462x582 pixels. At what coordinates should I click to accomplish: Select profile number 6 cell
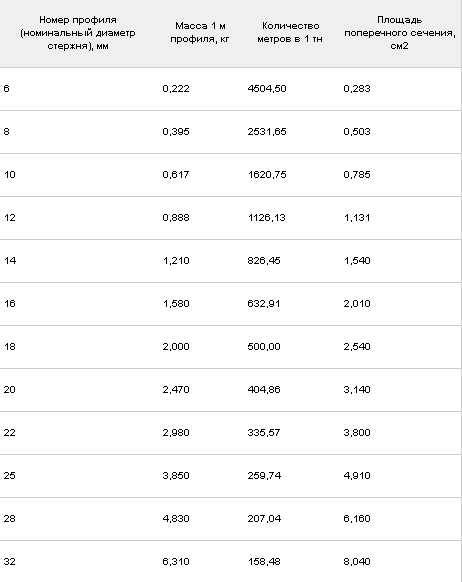7,89
